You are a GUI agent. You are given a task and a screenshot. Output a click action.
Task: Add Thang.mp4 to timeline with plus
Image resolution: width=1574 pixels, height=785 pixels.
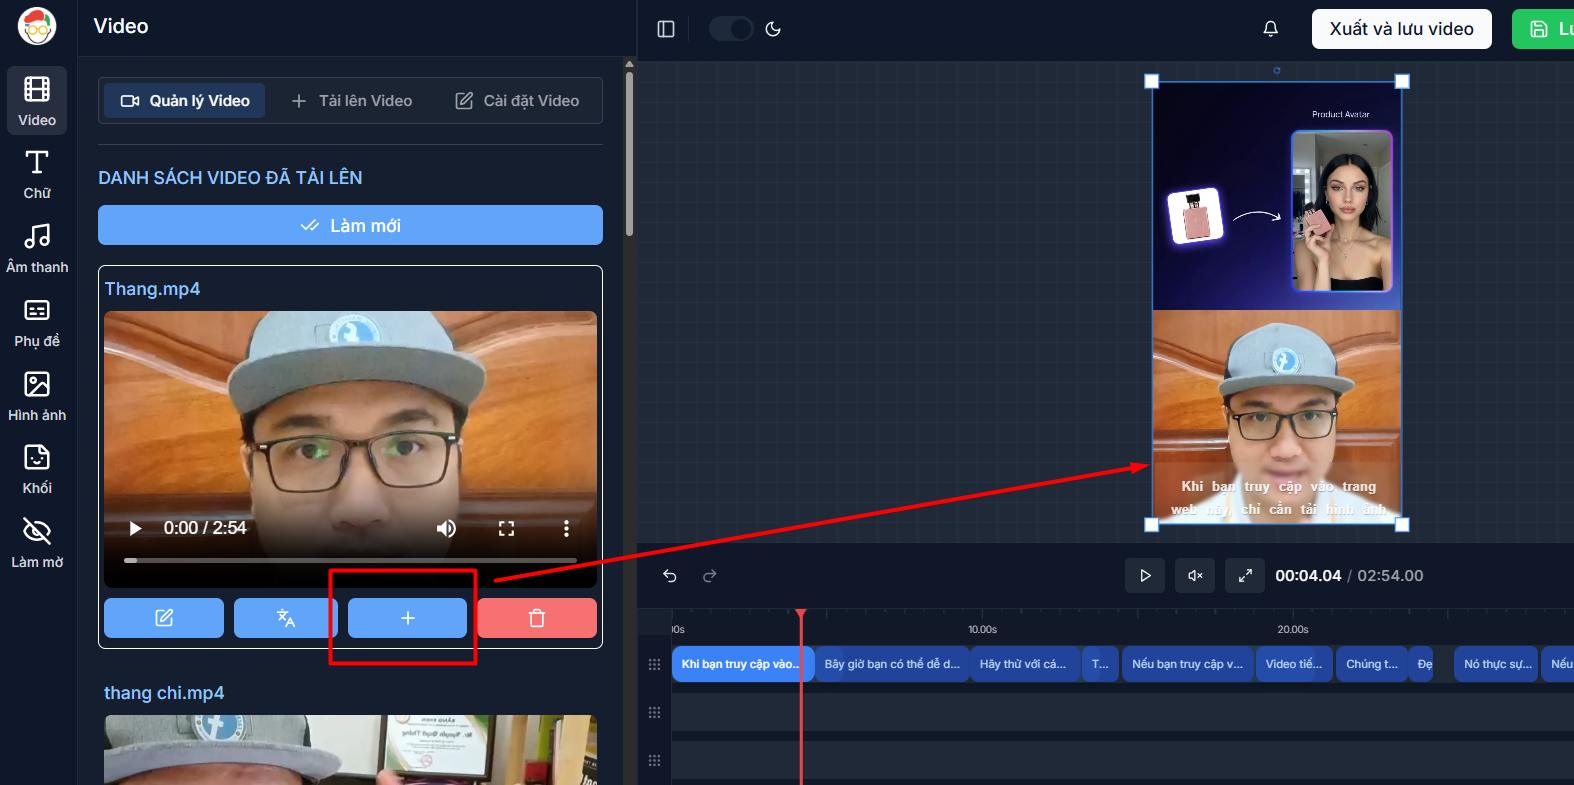click(407, 618)
